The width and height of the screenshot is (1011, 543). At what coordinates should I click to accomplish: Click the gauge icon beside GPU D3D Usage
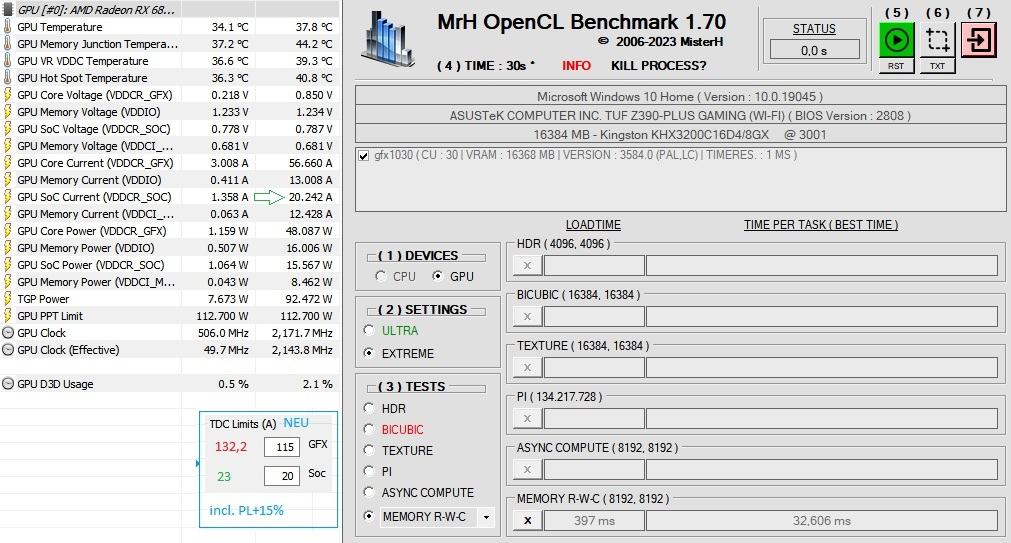pos(8,384)
